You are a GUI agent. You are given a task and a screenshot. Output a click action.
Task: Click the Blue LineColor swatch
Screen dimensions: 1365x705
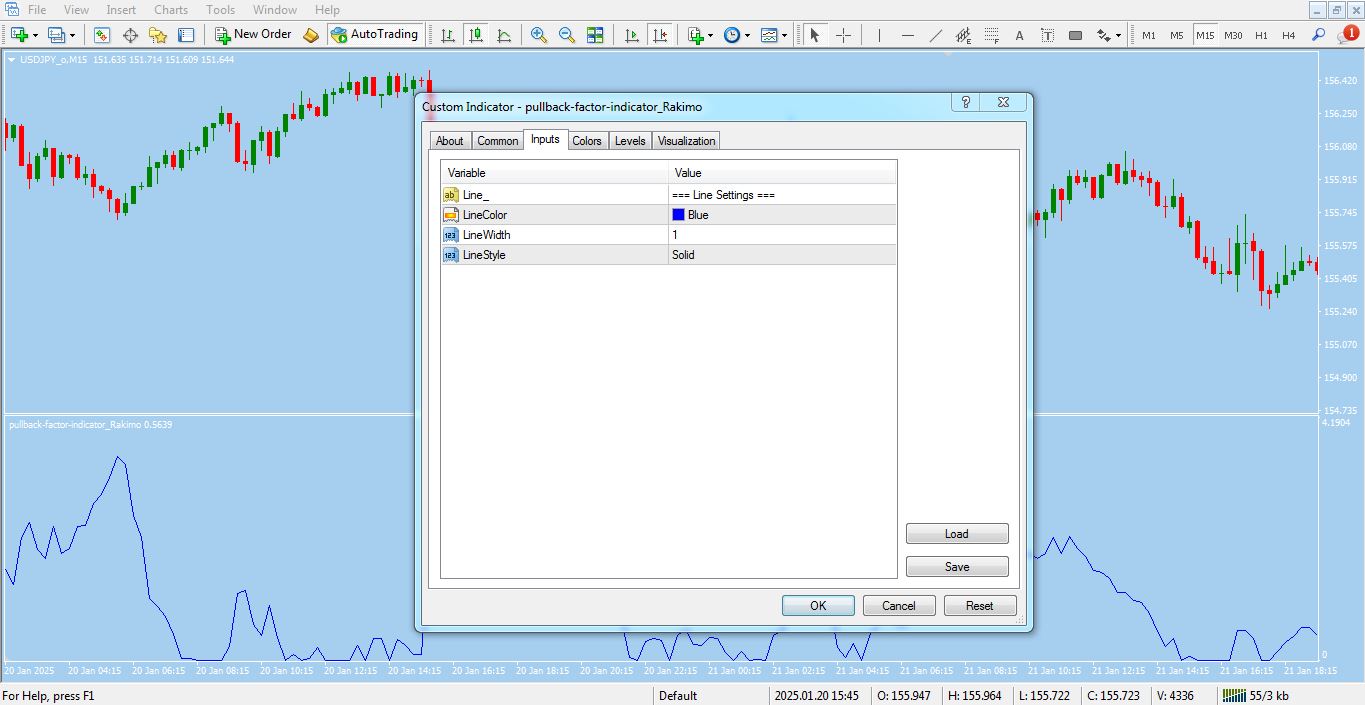[x=679, y=215]
